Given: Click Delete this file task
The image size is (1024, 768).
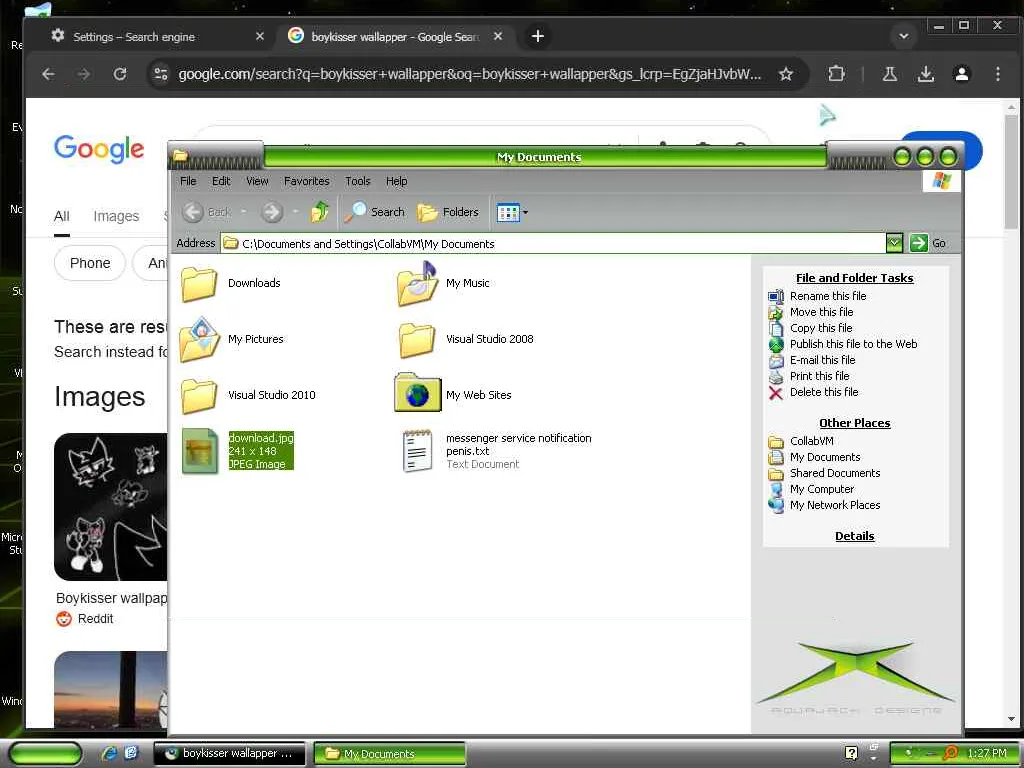Looking at the screenshot, I should 824,392.
